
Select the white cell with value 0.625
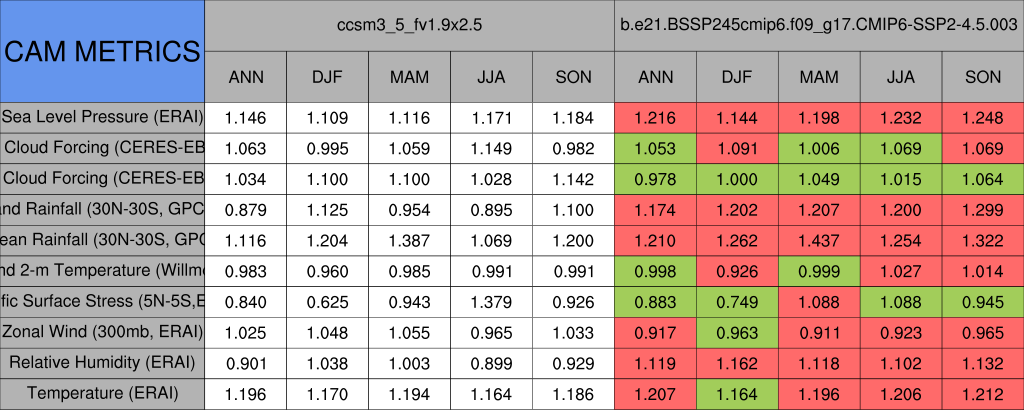point(328,301)
